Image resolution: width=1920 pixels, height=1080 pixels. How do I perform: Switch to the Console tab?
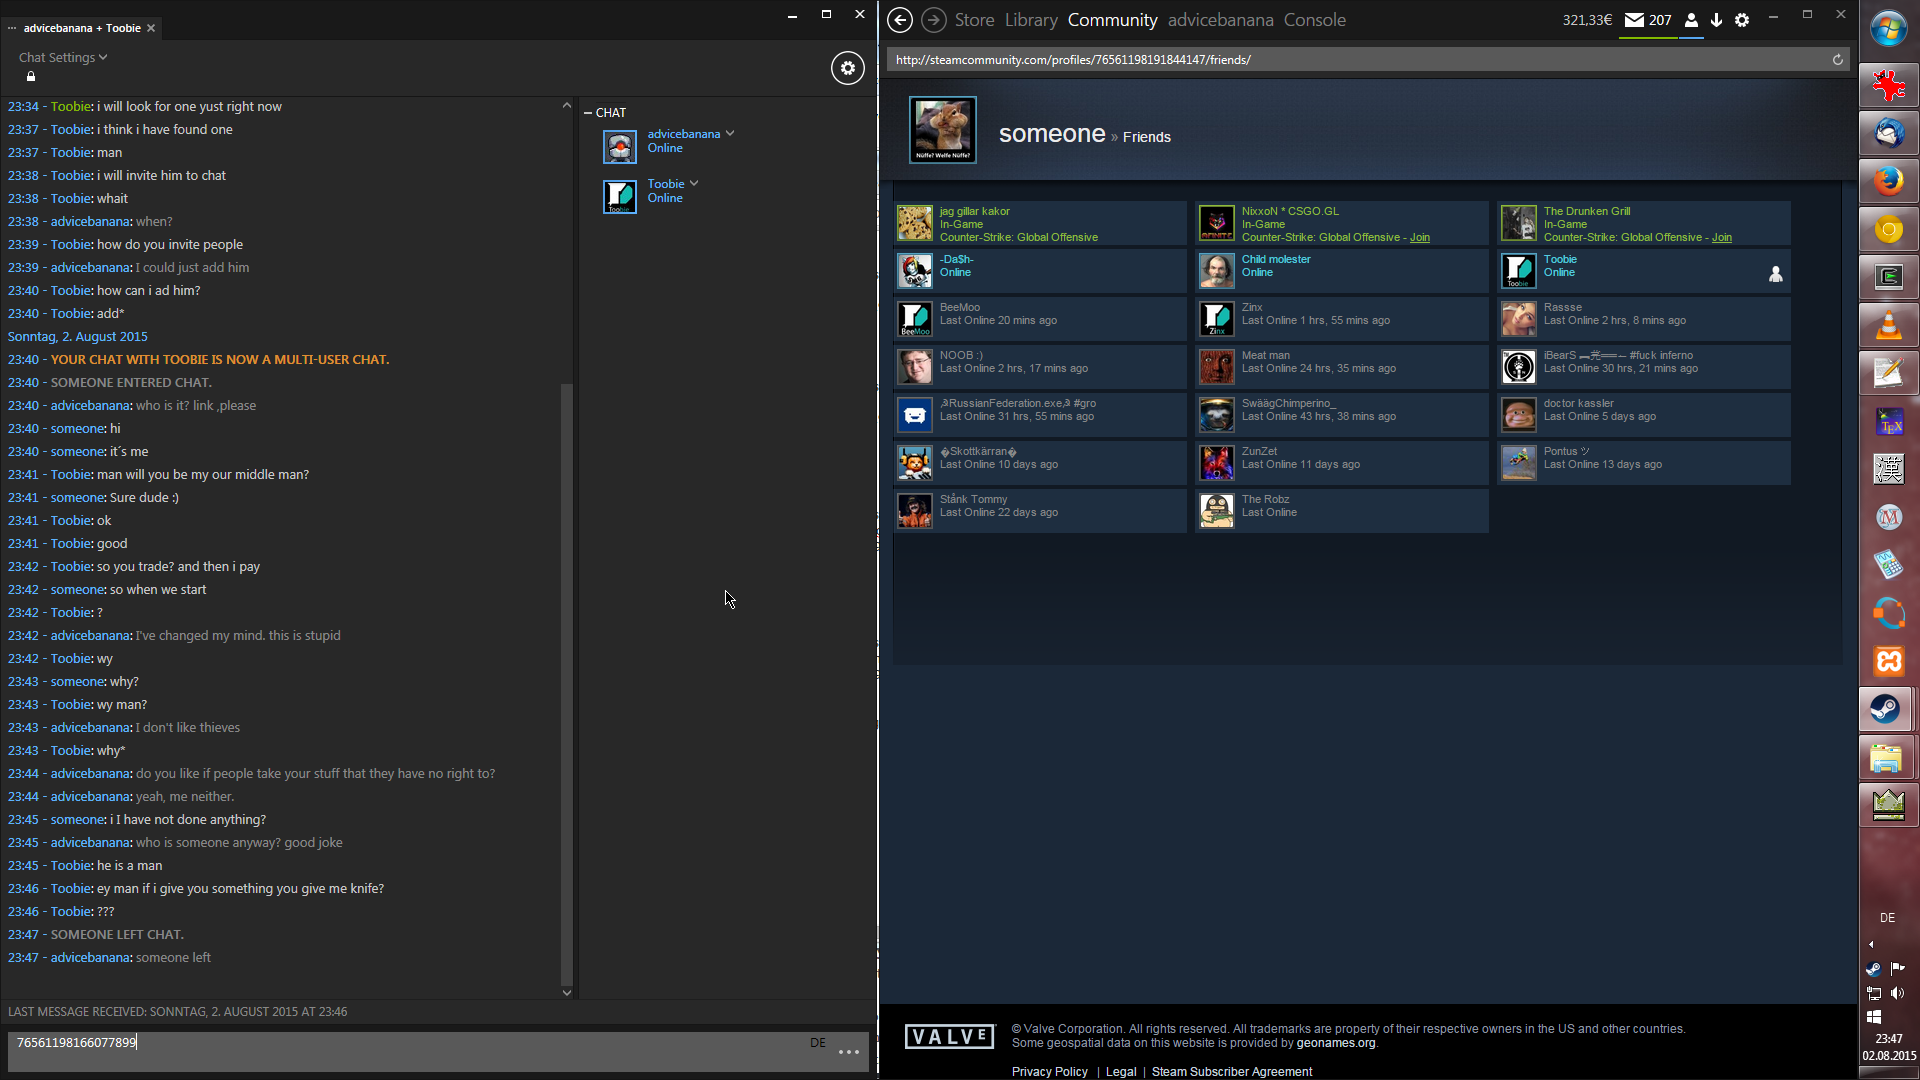1314,20
